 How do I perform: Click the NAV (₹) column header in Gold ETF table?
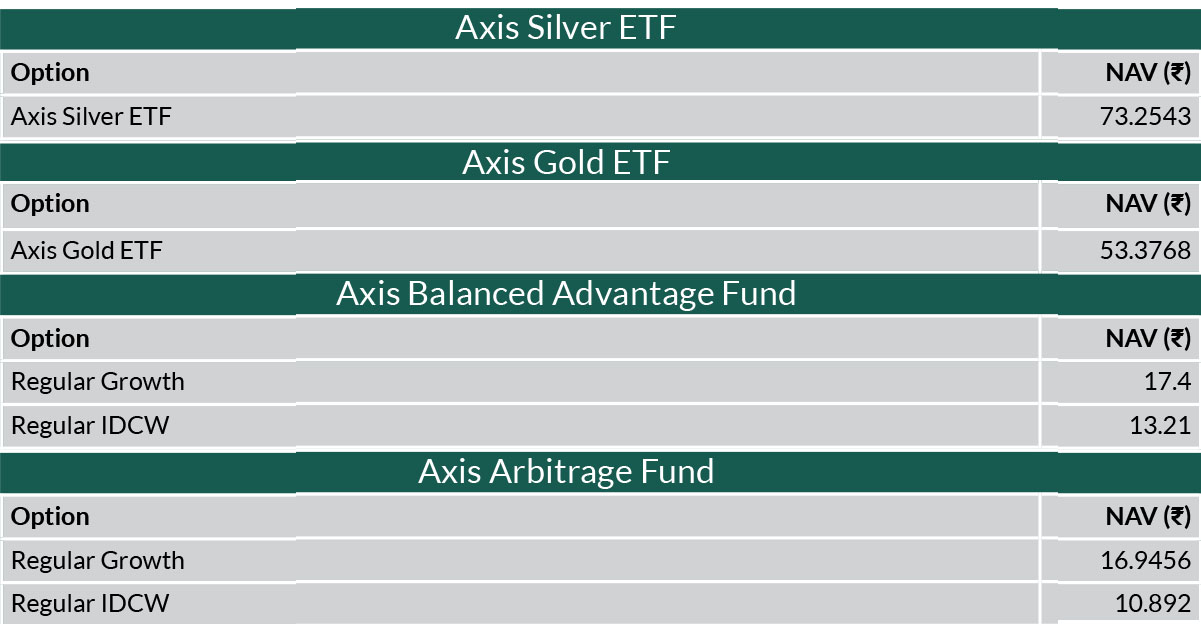[x=1148, y=204]
